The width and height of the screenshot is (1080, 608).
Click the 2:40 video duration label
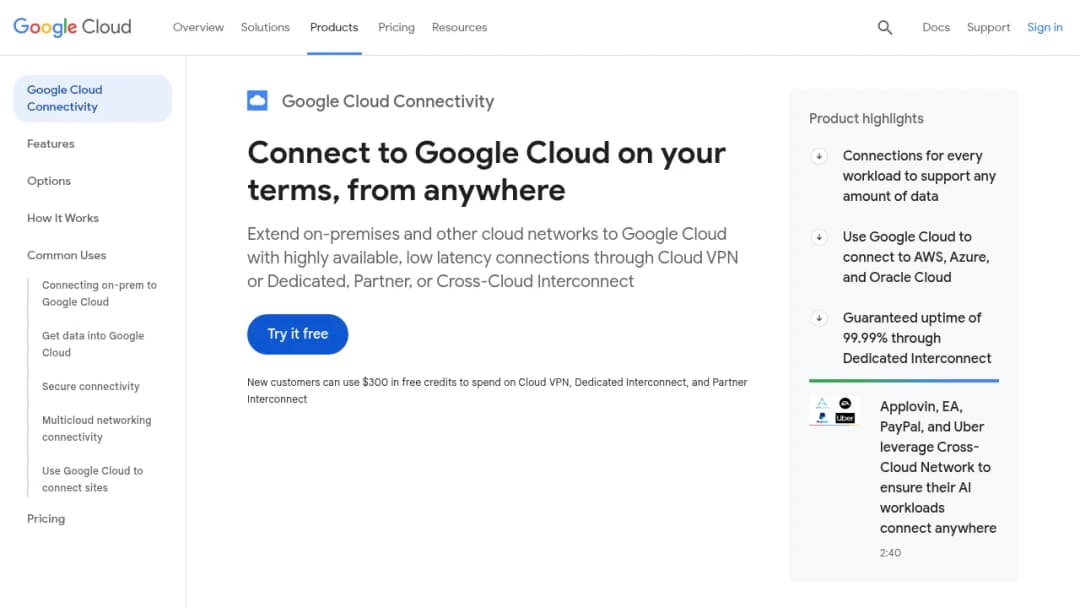click(890, 553)
